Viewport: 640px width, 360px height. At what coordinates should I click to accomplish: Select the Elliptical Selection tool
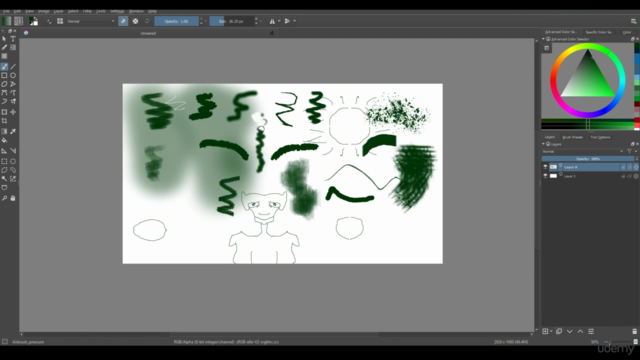coord(13,161)
